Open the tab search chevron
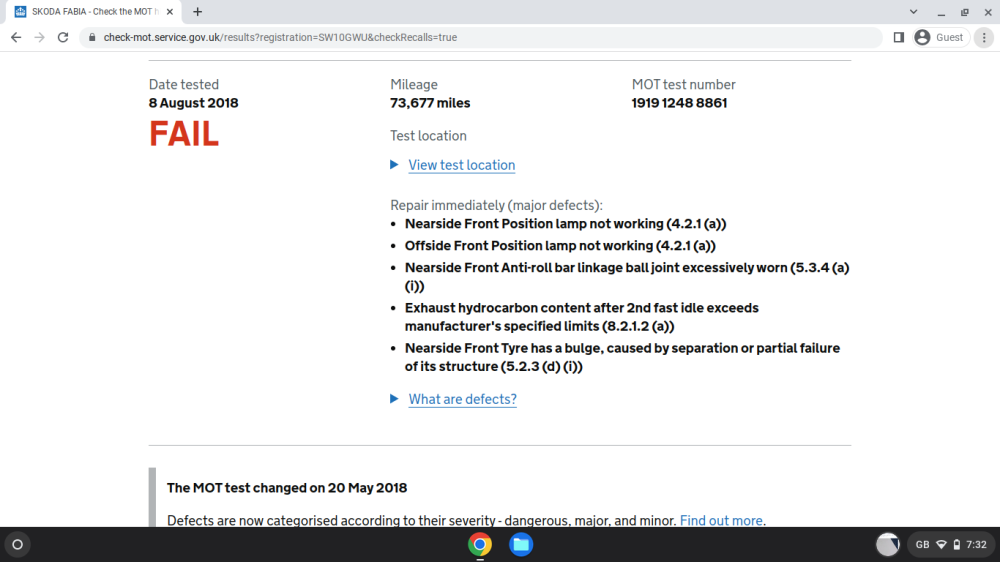Viewport: 1000px width, 562px height. [913, 11]
